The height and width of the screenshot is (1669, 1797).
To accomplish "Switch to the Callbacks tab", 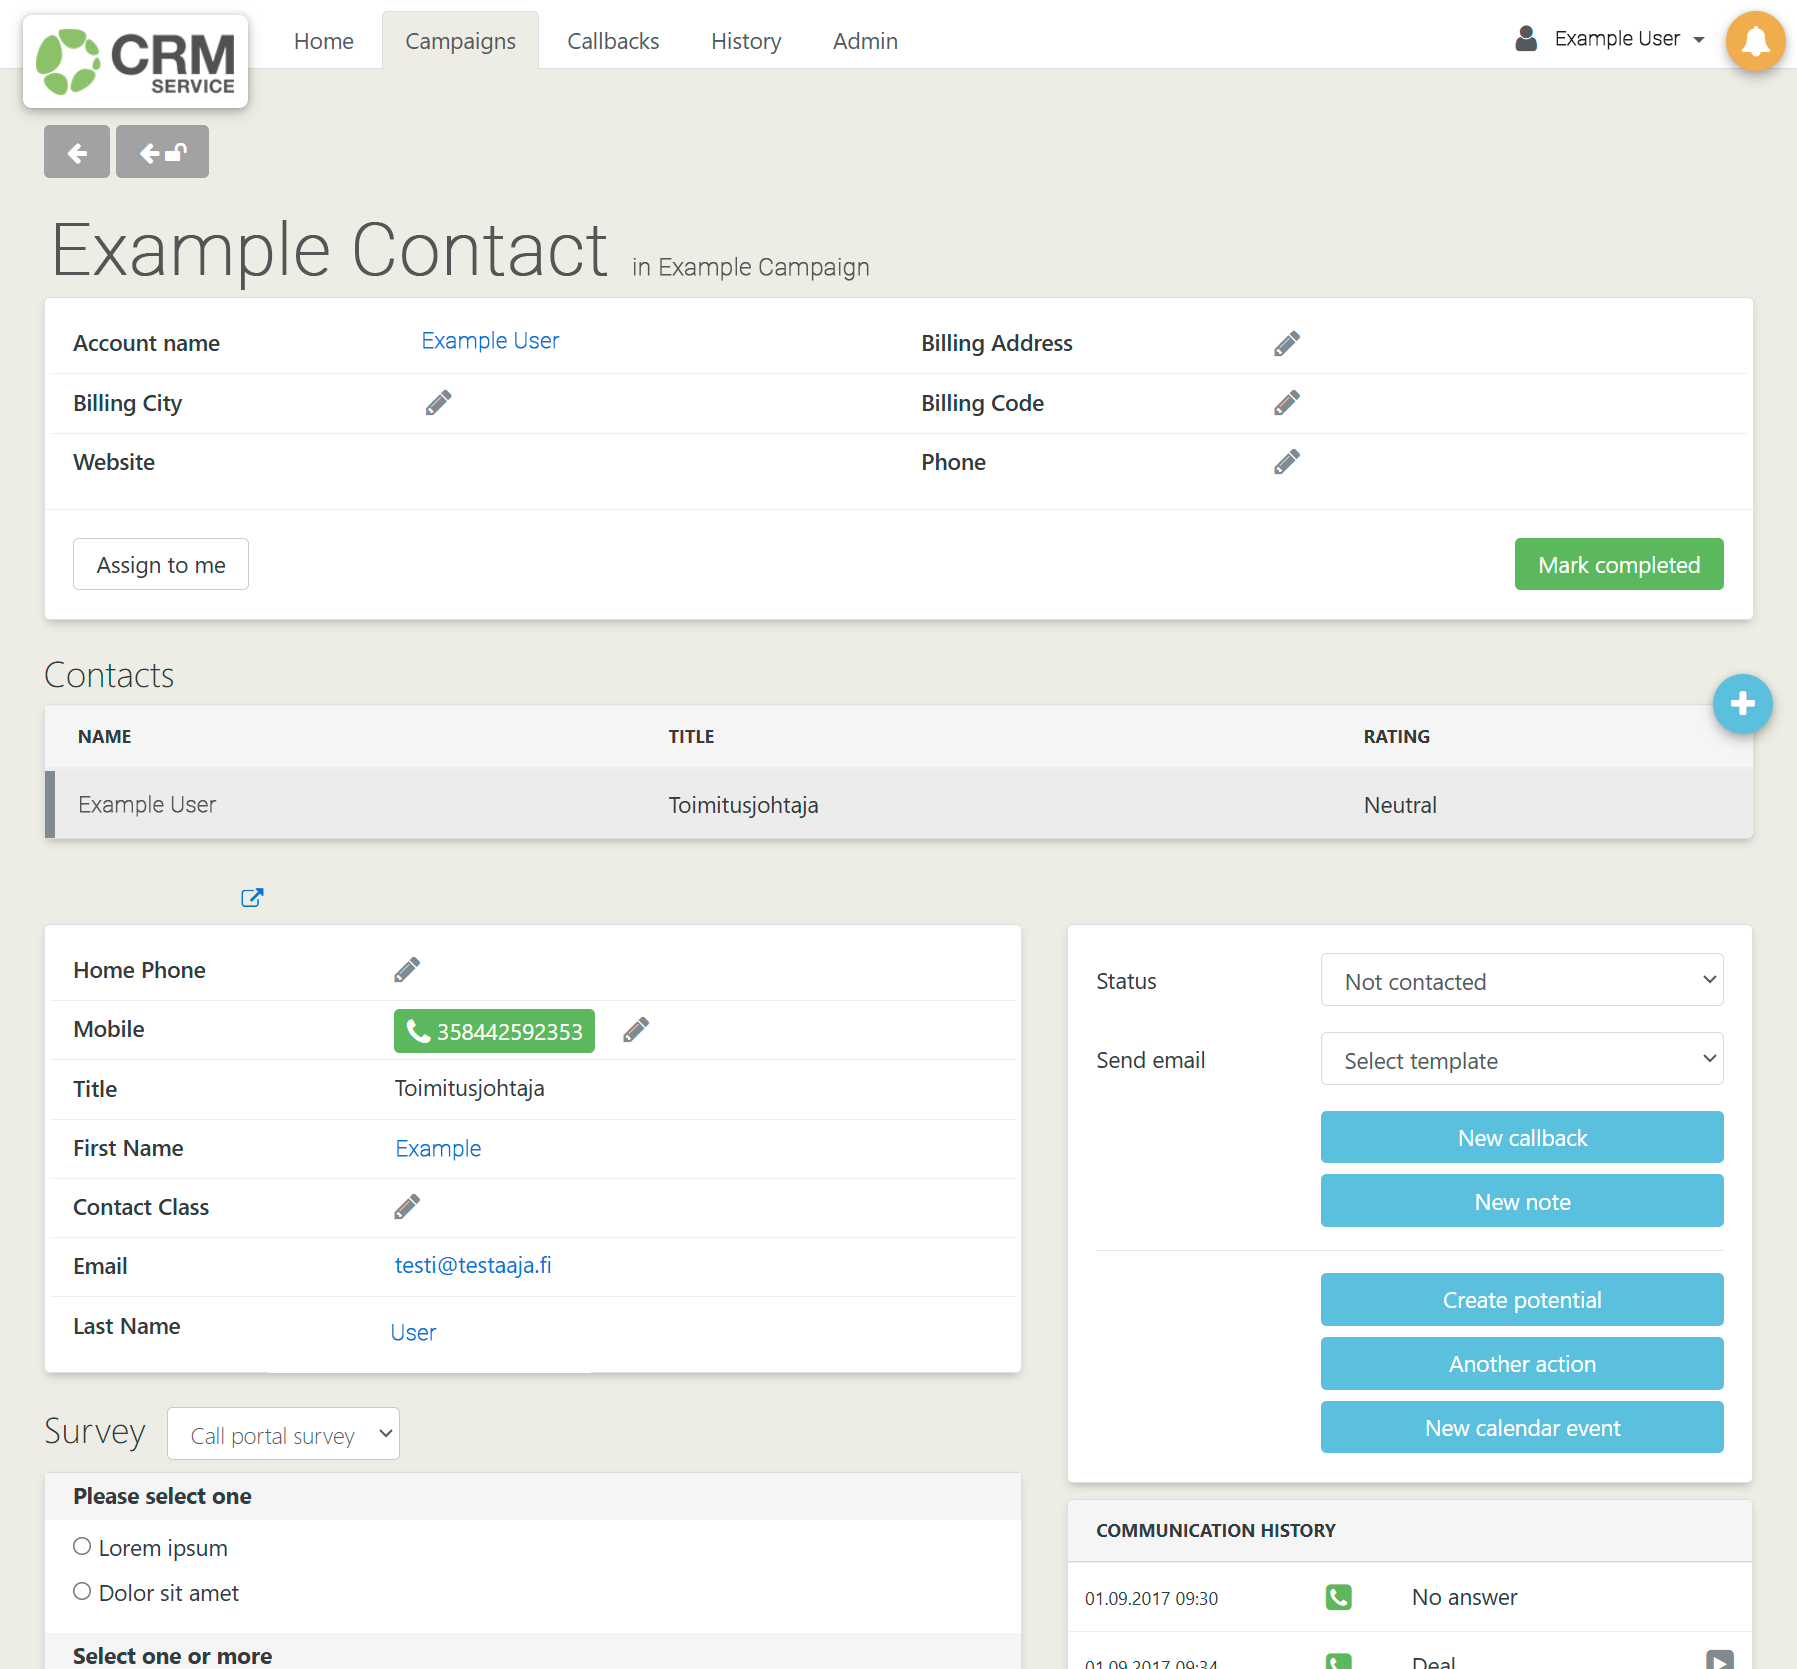I will pyautogui.click(x=612, y=41).
